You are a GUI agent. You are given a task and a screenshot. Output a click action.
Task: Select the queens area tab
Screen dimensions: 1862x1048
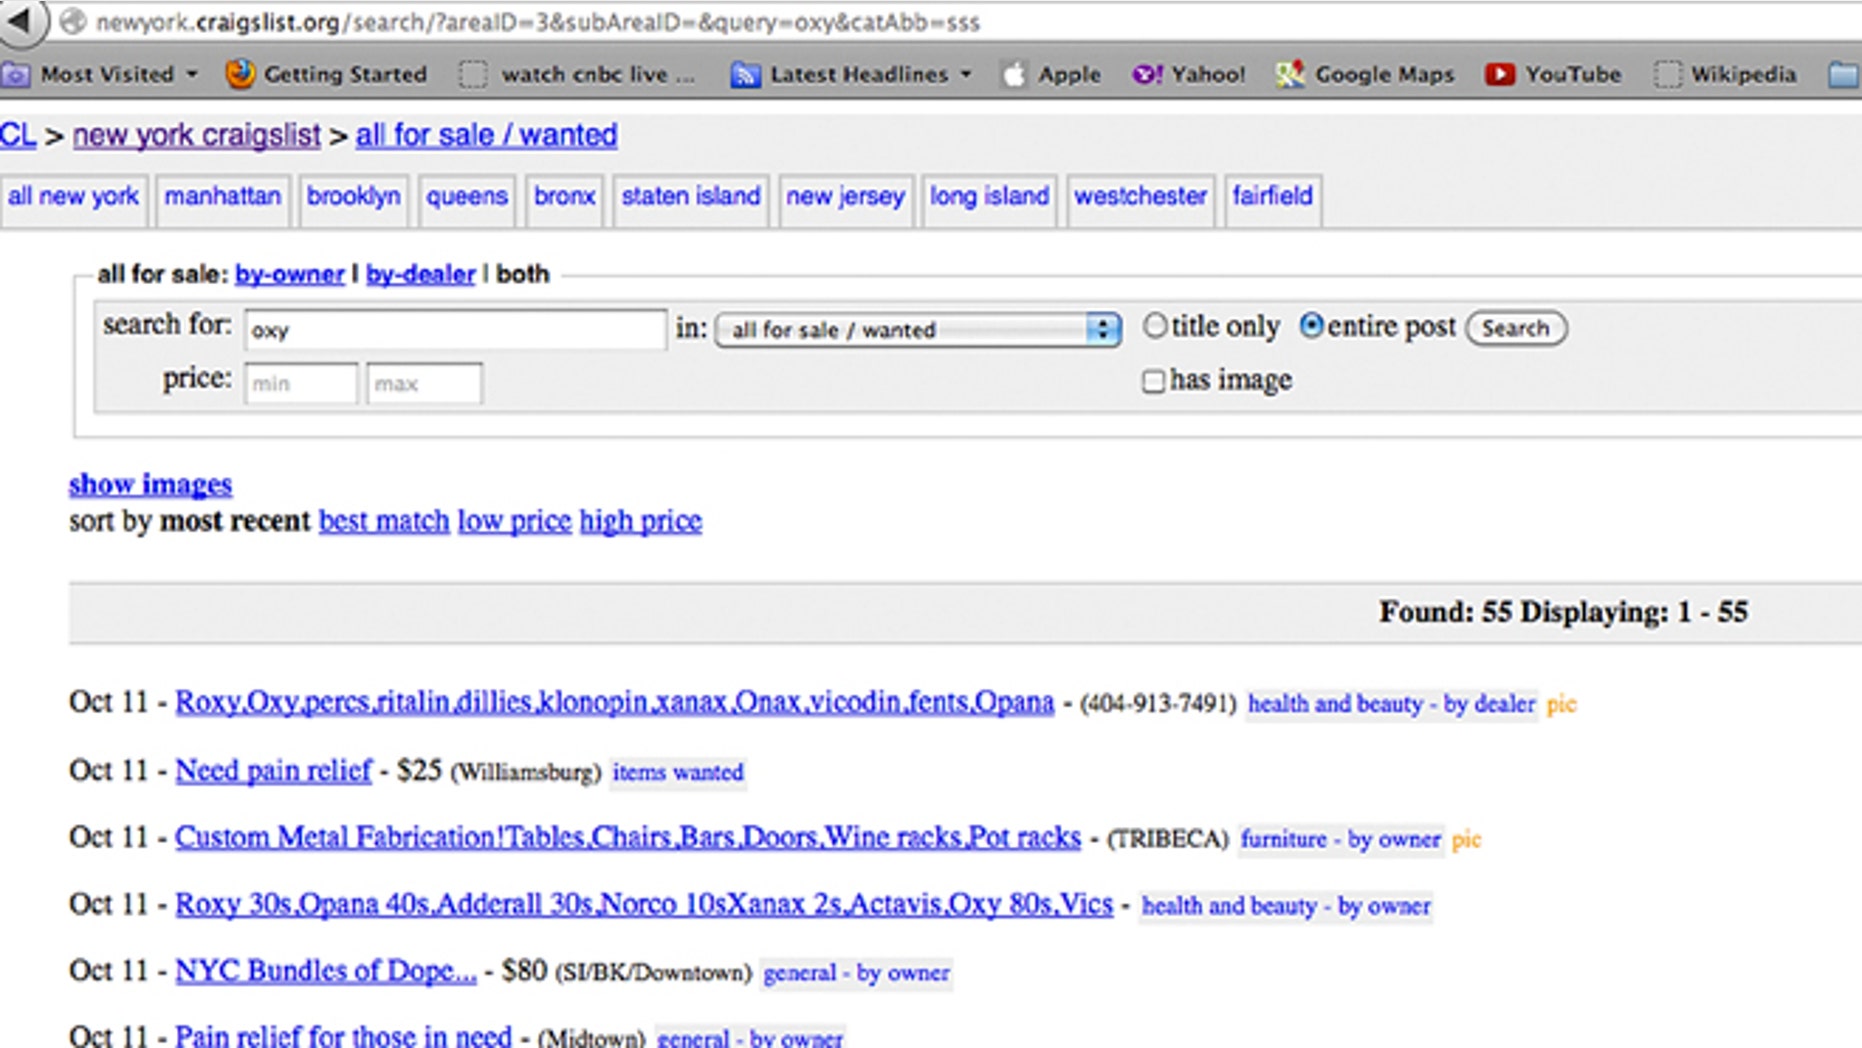(467, 197)
